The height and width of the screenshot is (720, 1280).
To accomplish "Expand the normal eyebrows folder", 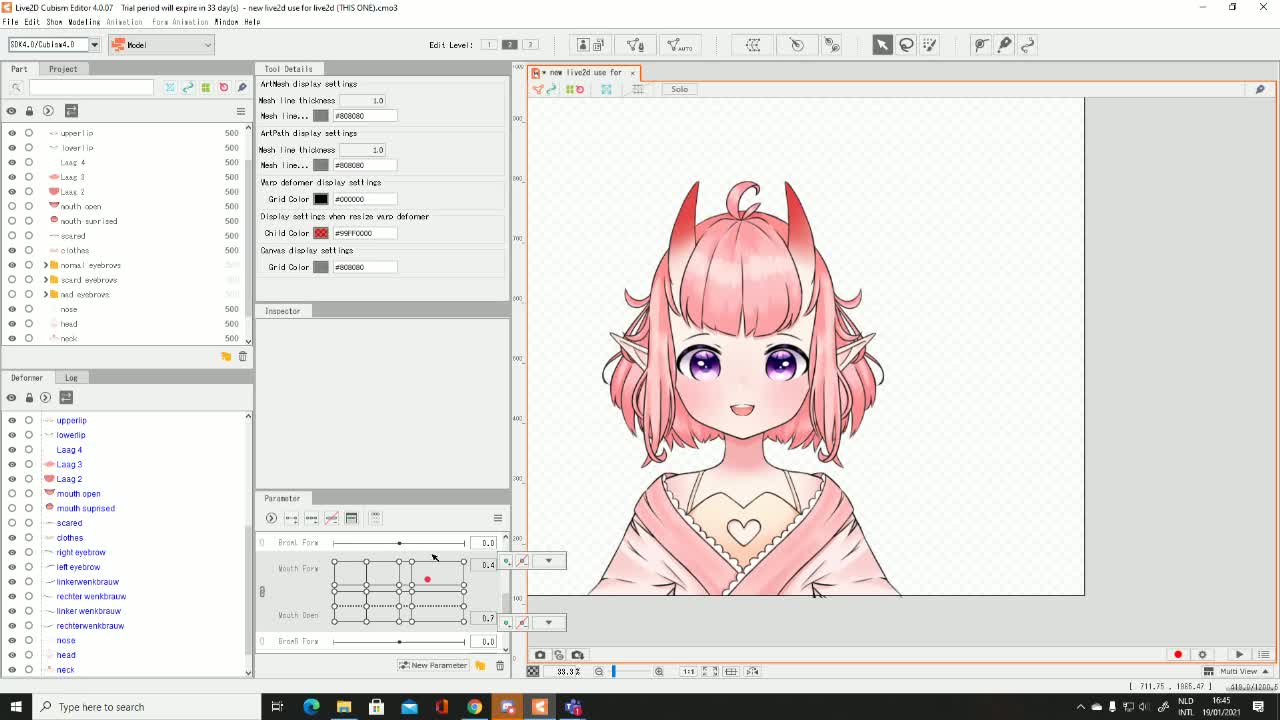I will tap(45, 265).
